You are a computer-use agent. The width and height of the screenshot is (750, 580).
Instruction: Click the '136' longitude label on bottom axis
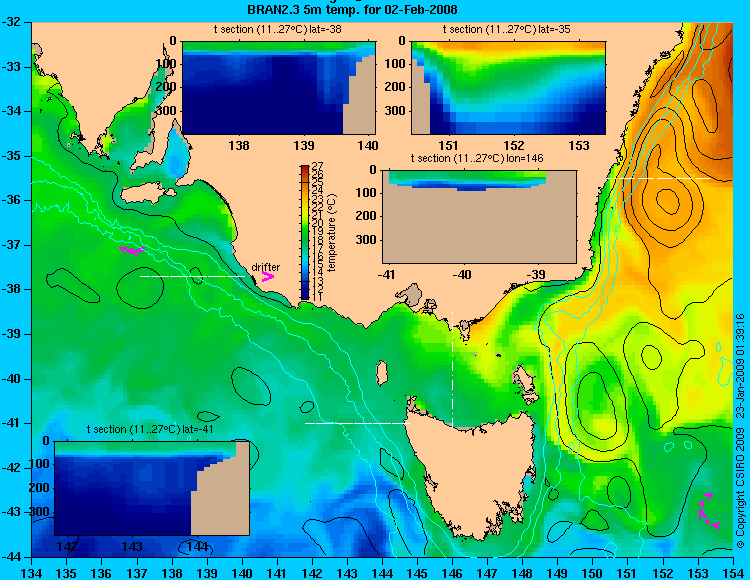(x=102, y=573)
